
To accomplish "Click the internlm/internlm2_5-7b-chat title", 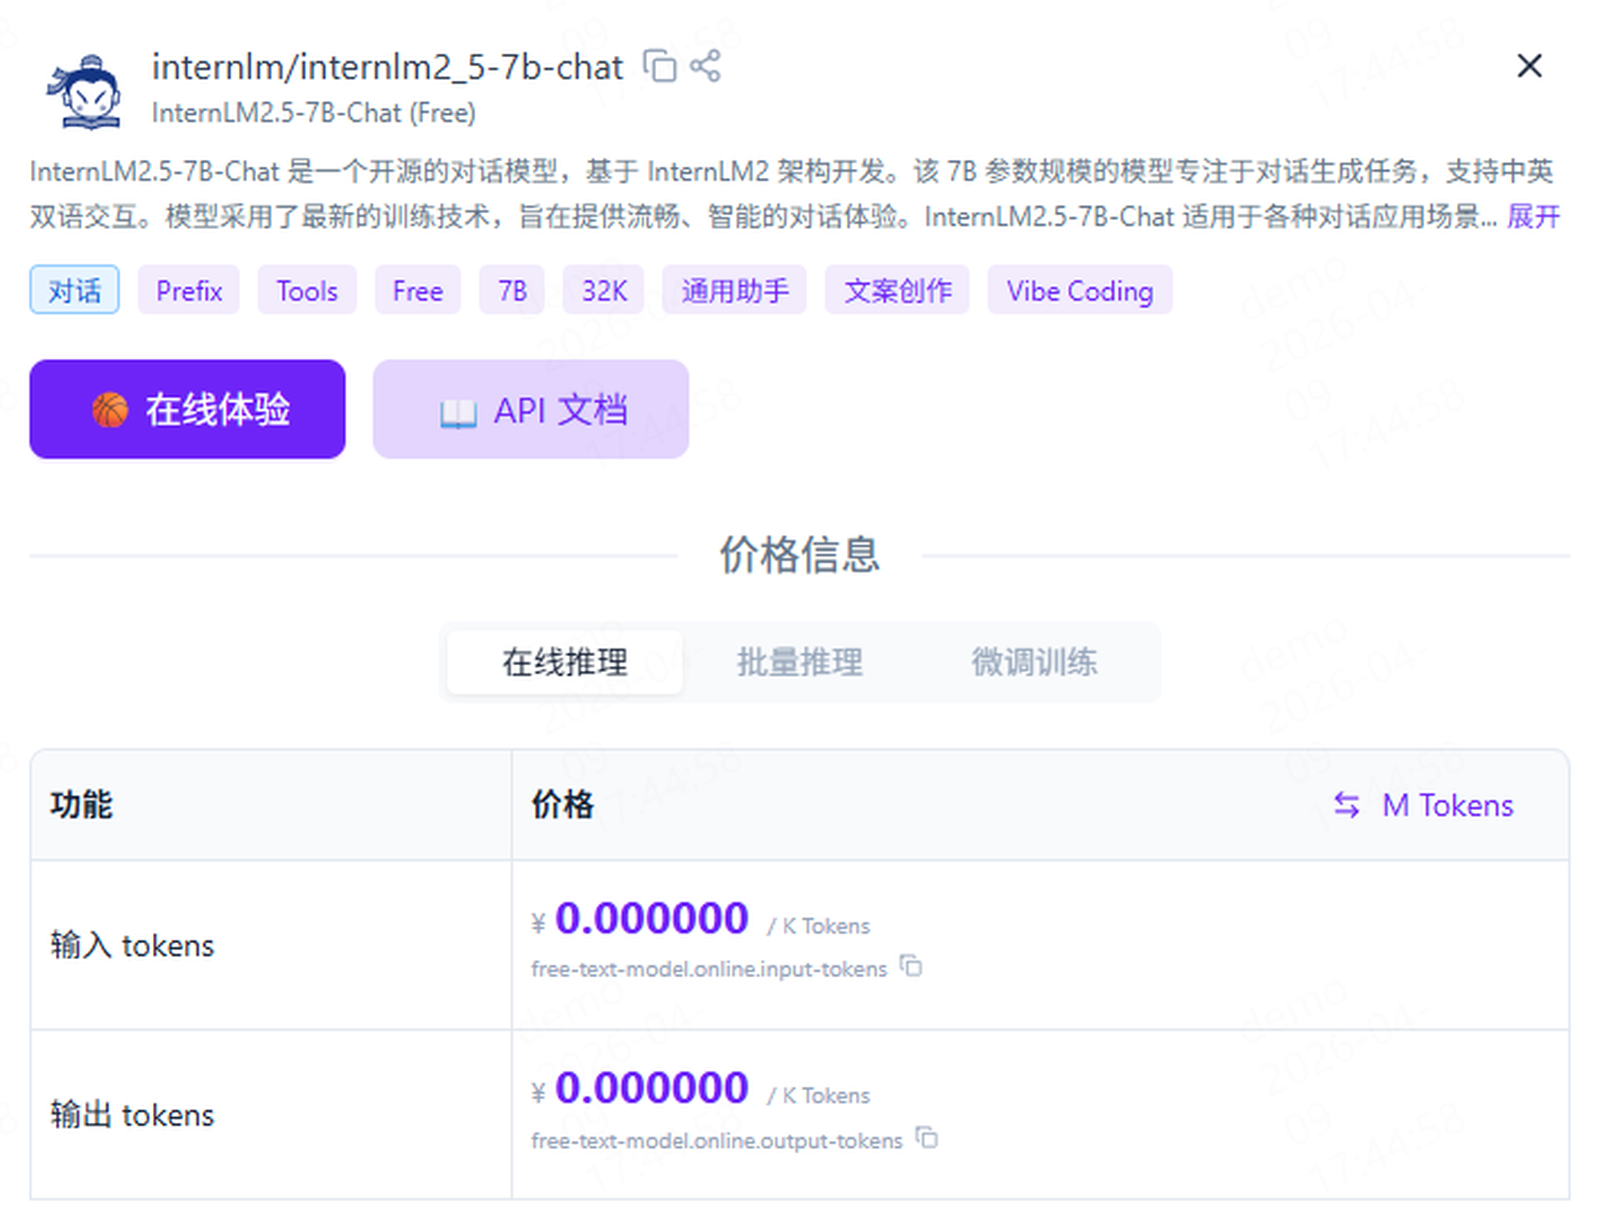I will click(388, 67).
